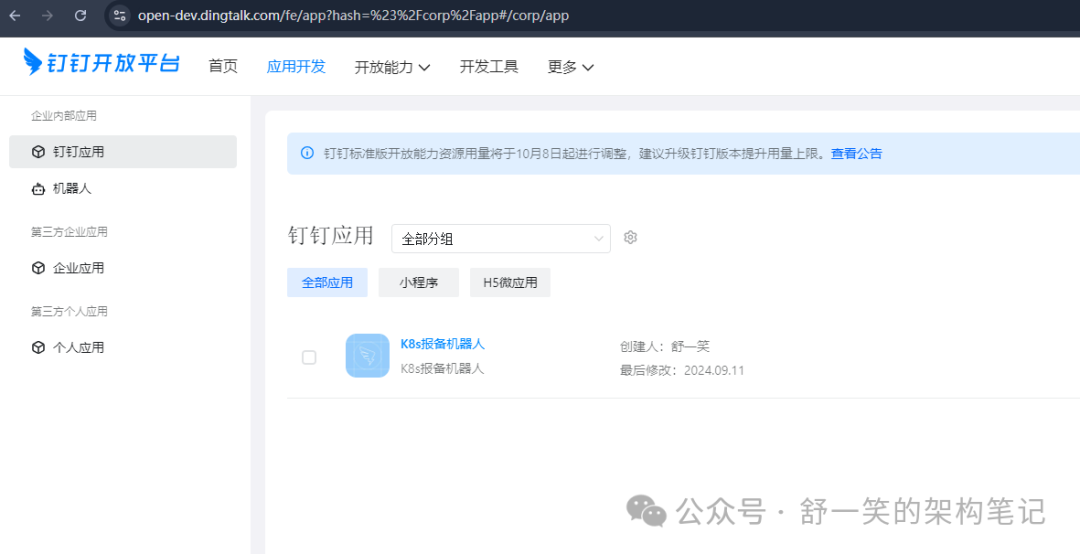Screen dimensions: 1080x554
Task: Click the 第三方企业应用 section label
Action: point(69,232)
